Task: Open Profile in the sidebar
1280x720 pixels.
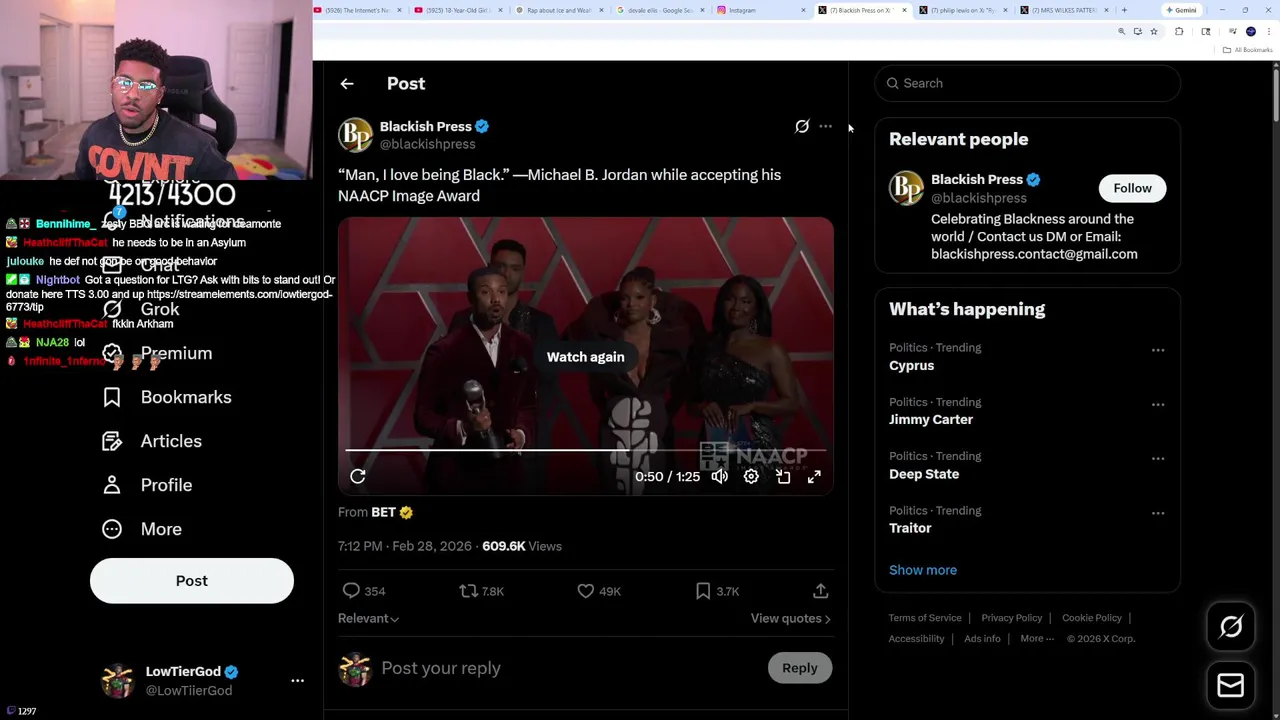Action: [147, 485]
